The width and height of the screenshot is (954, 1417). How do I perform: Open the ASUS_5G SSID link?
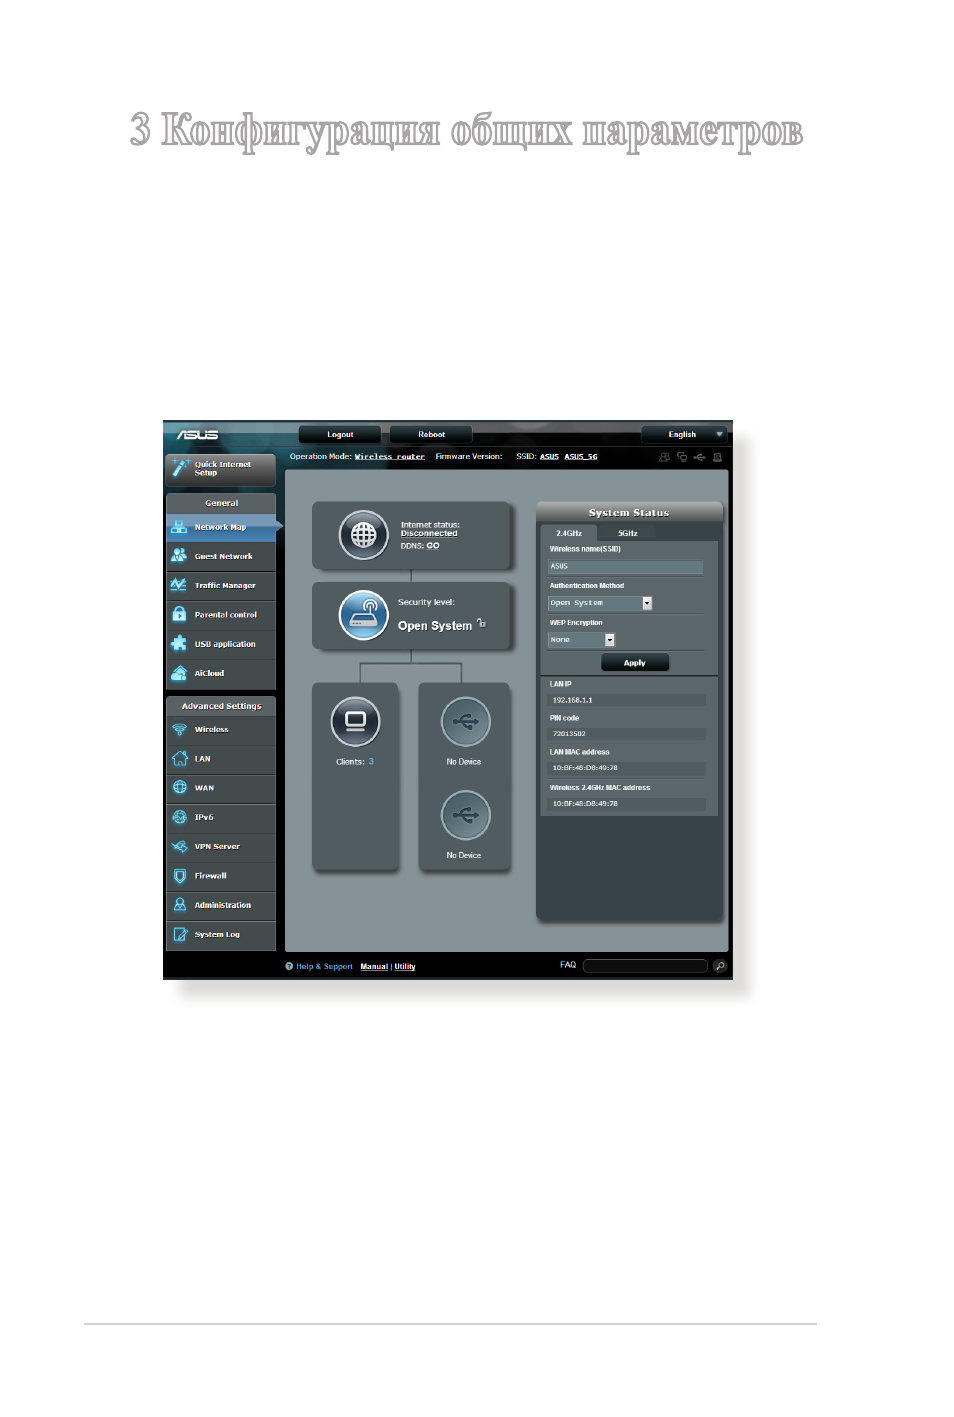(581, 457)
